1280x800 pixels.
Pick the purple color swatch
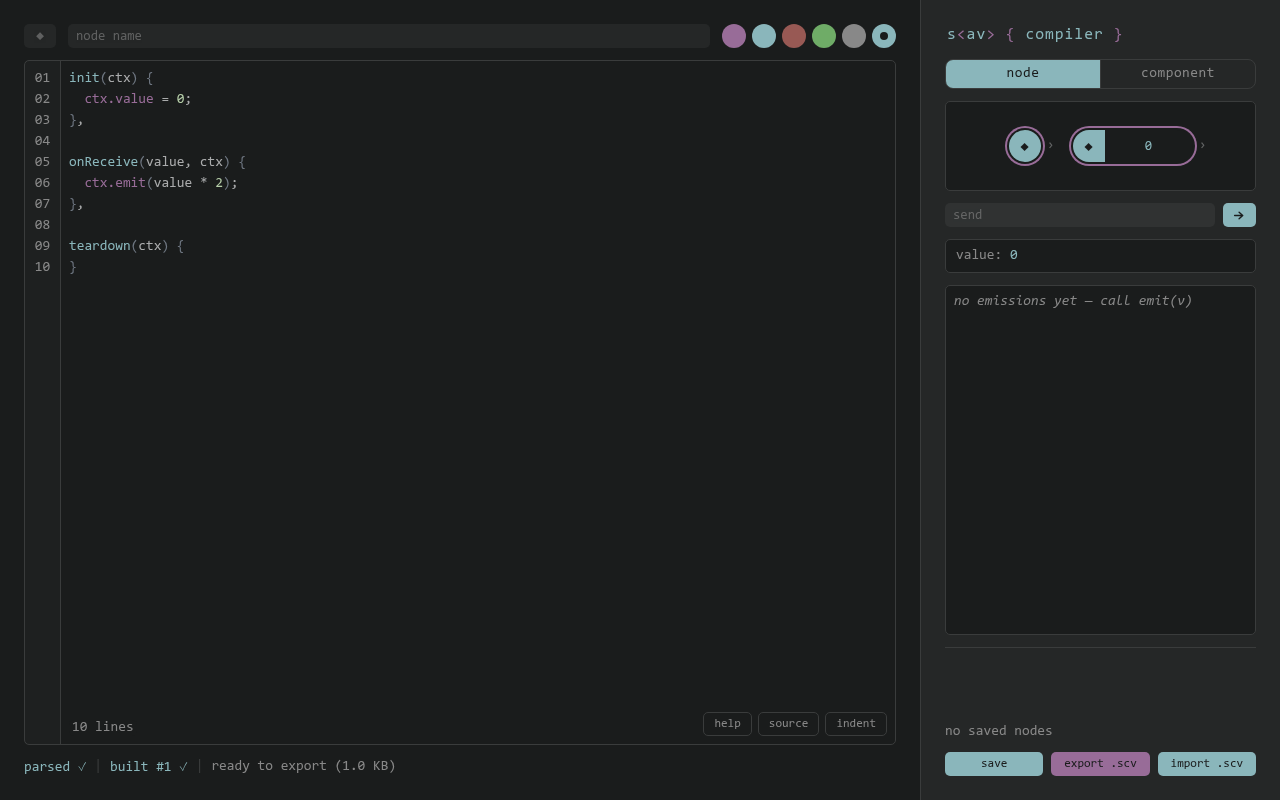(734, 36)
